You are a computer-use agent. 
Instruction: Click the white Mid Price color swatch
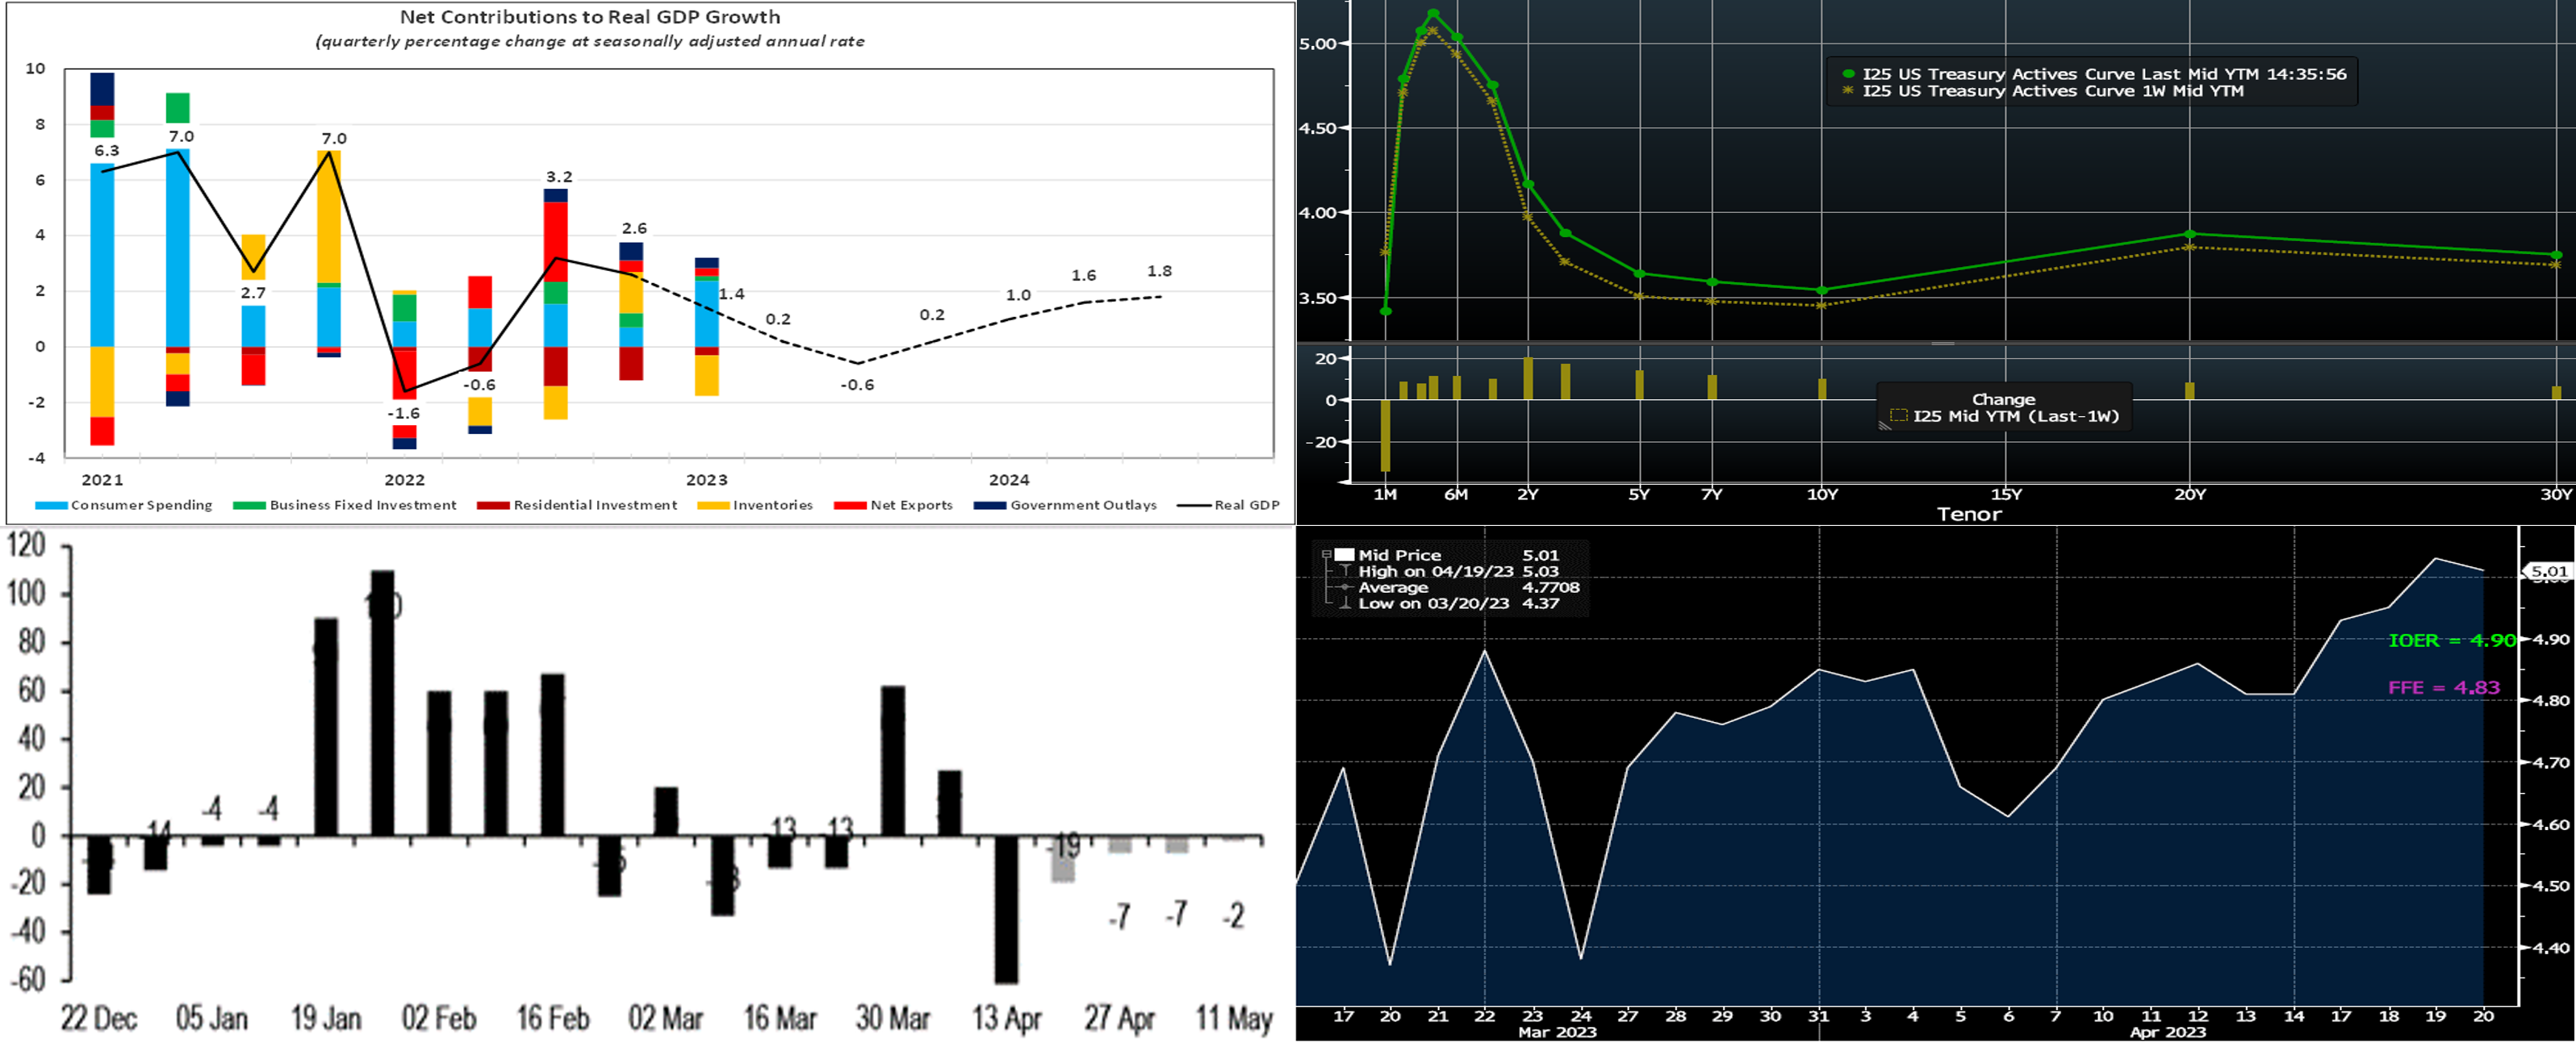point(1344,555)
